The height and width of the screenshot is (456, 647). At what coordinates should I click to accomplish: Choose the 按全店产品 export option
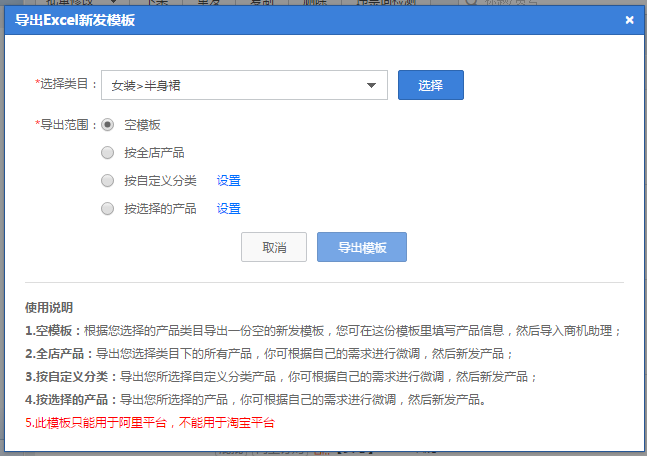tap(107, 153)
